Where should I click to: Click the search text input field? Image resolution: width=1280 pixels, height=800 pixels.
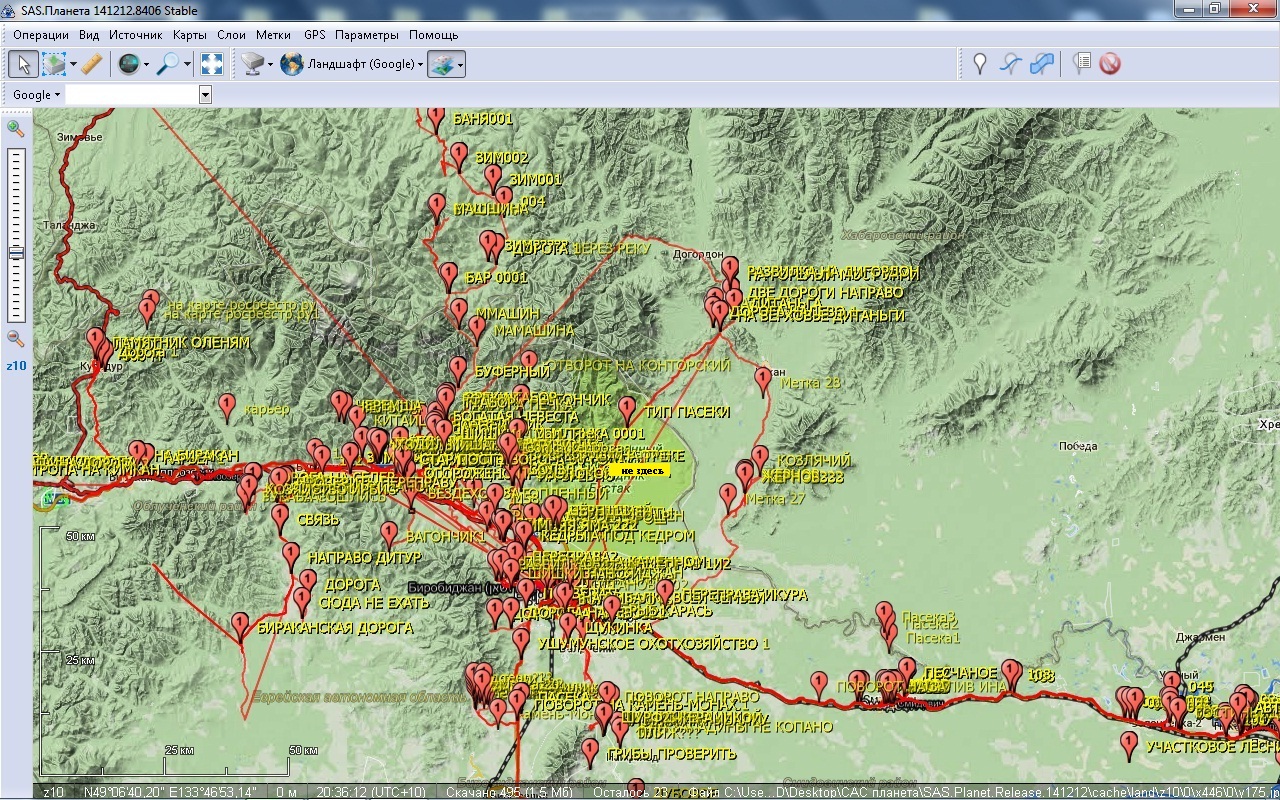coord(132,95)
